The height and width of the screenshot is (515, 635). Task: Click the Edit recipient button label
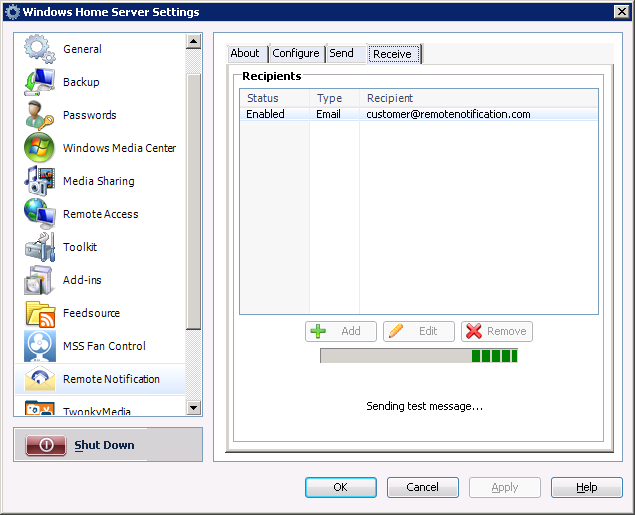(x=428, y=331)
